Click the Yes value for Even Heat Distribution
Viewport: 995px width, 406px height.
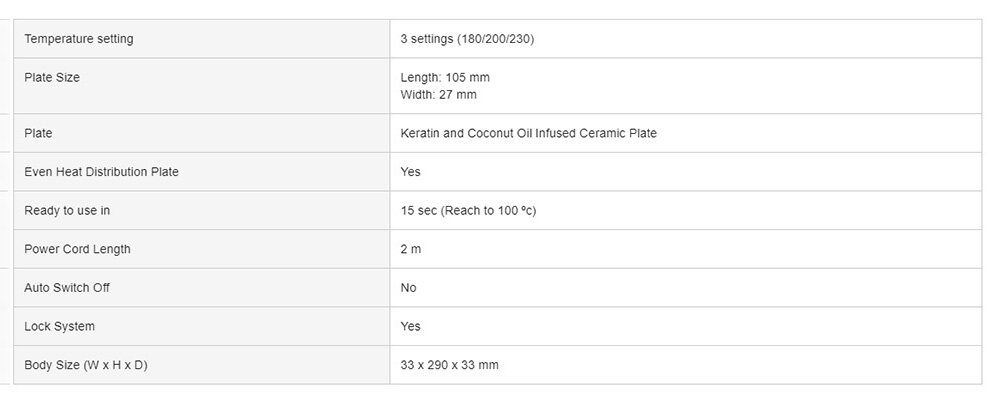click(411, 172)
